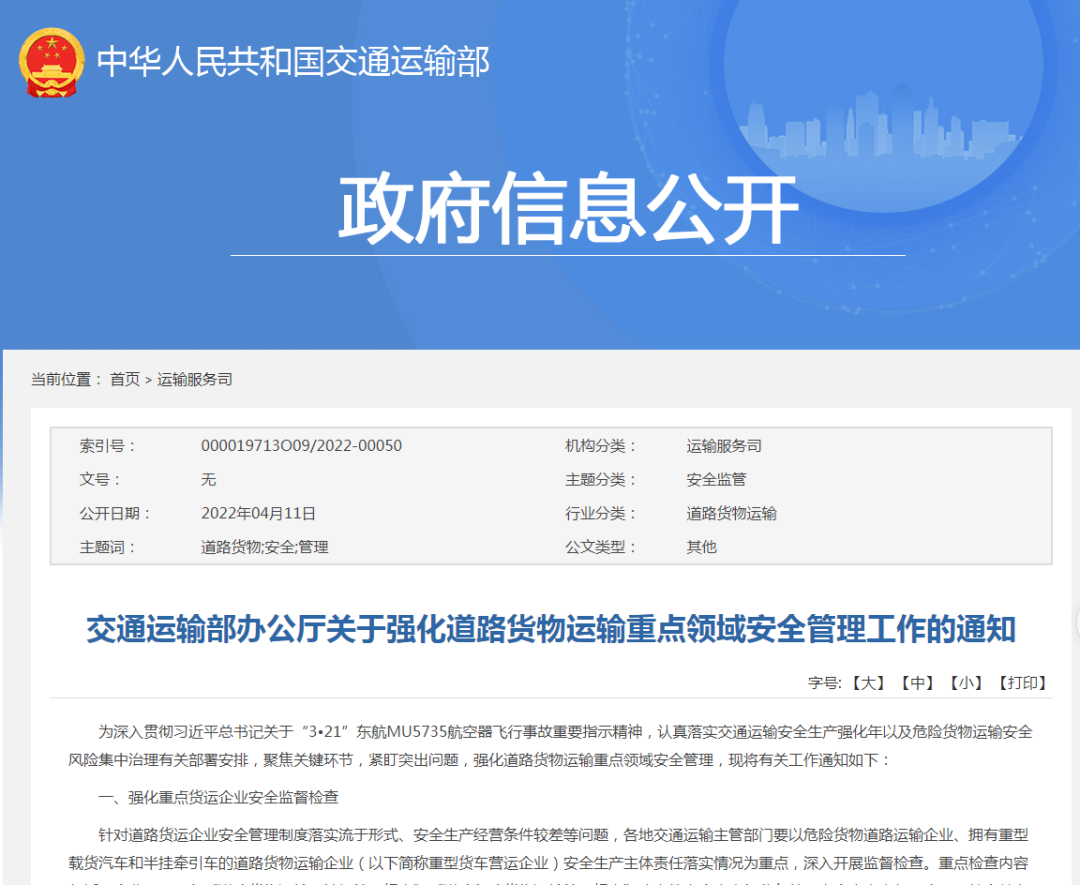Open the 中华人民共和国交通运输部 site title

point(293,62)
